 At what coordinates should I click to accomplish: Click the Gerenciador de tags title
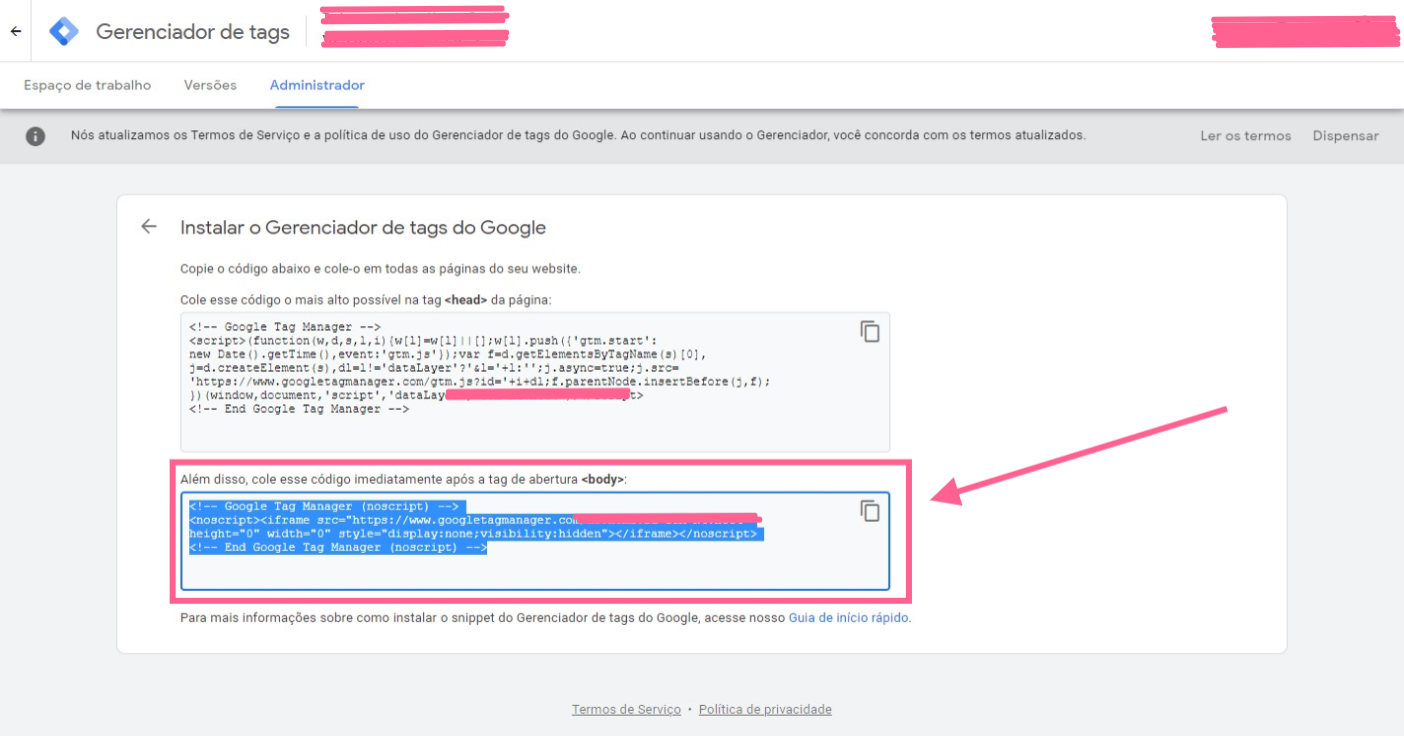[193, 32]
